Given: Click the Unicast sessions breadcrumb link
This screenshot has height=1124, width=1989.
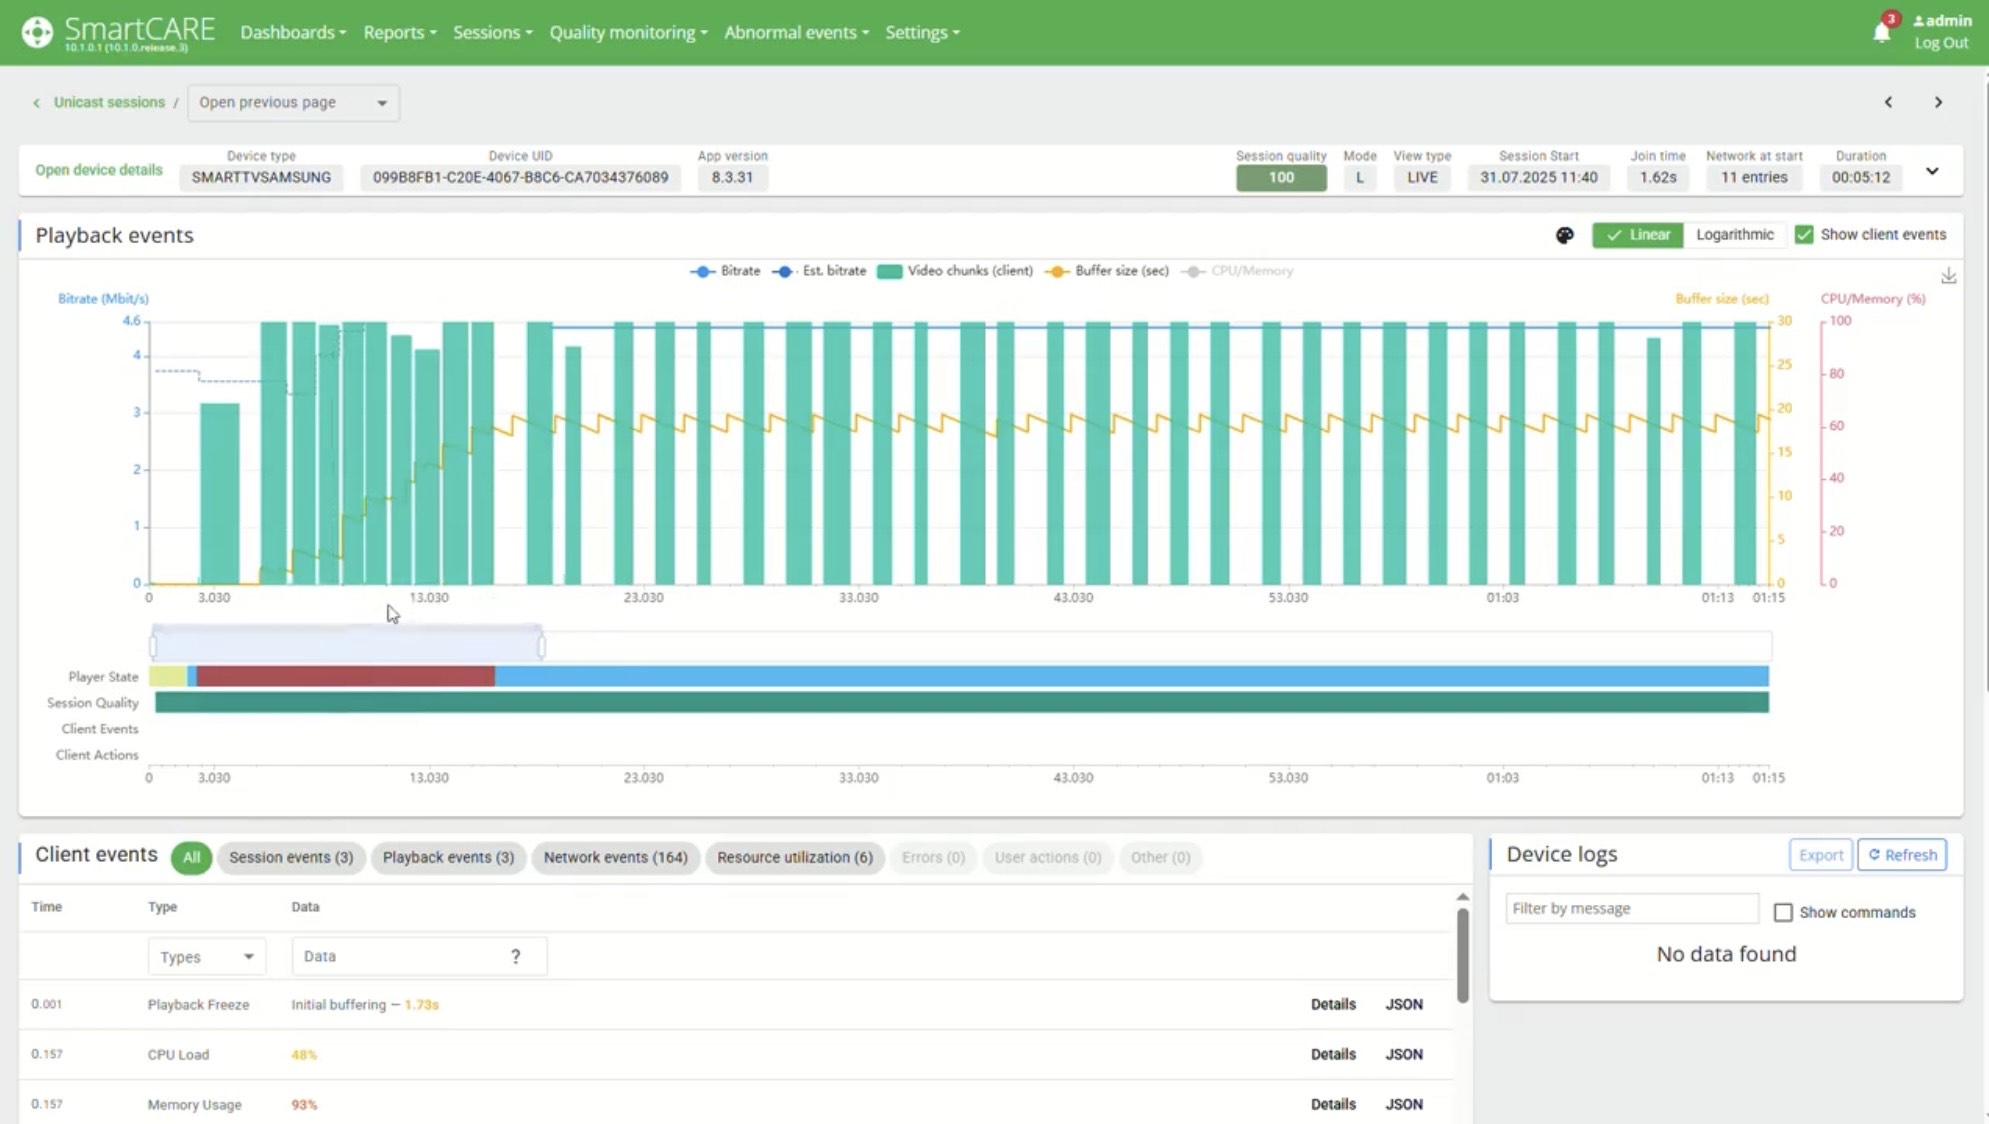Looking at the screenshot, I should [x=109, y=102].
